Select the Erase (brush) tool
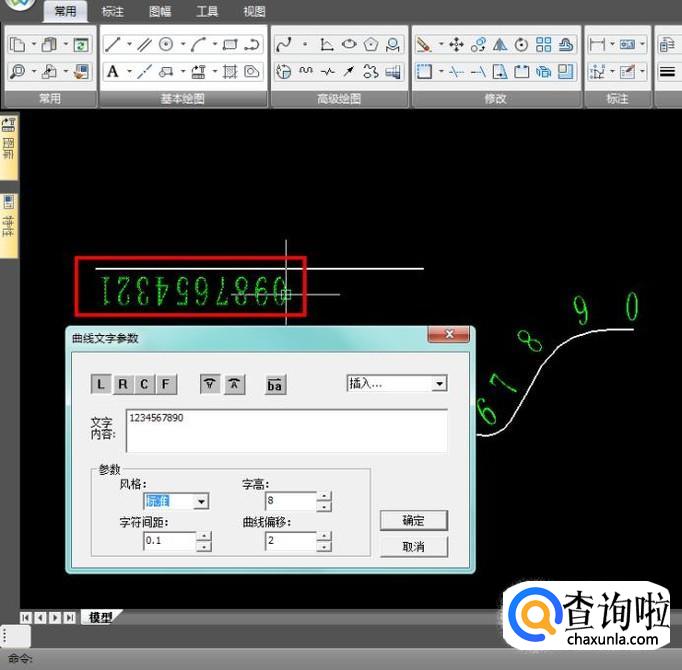Screen dimensions: 682x670 [424, 44]
